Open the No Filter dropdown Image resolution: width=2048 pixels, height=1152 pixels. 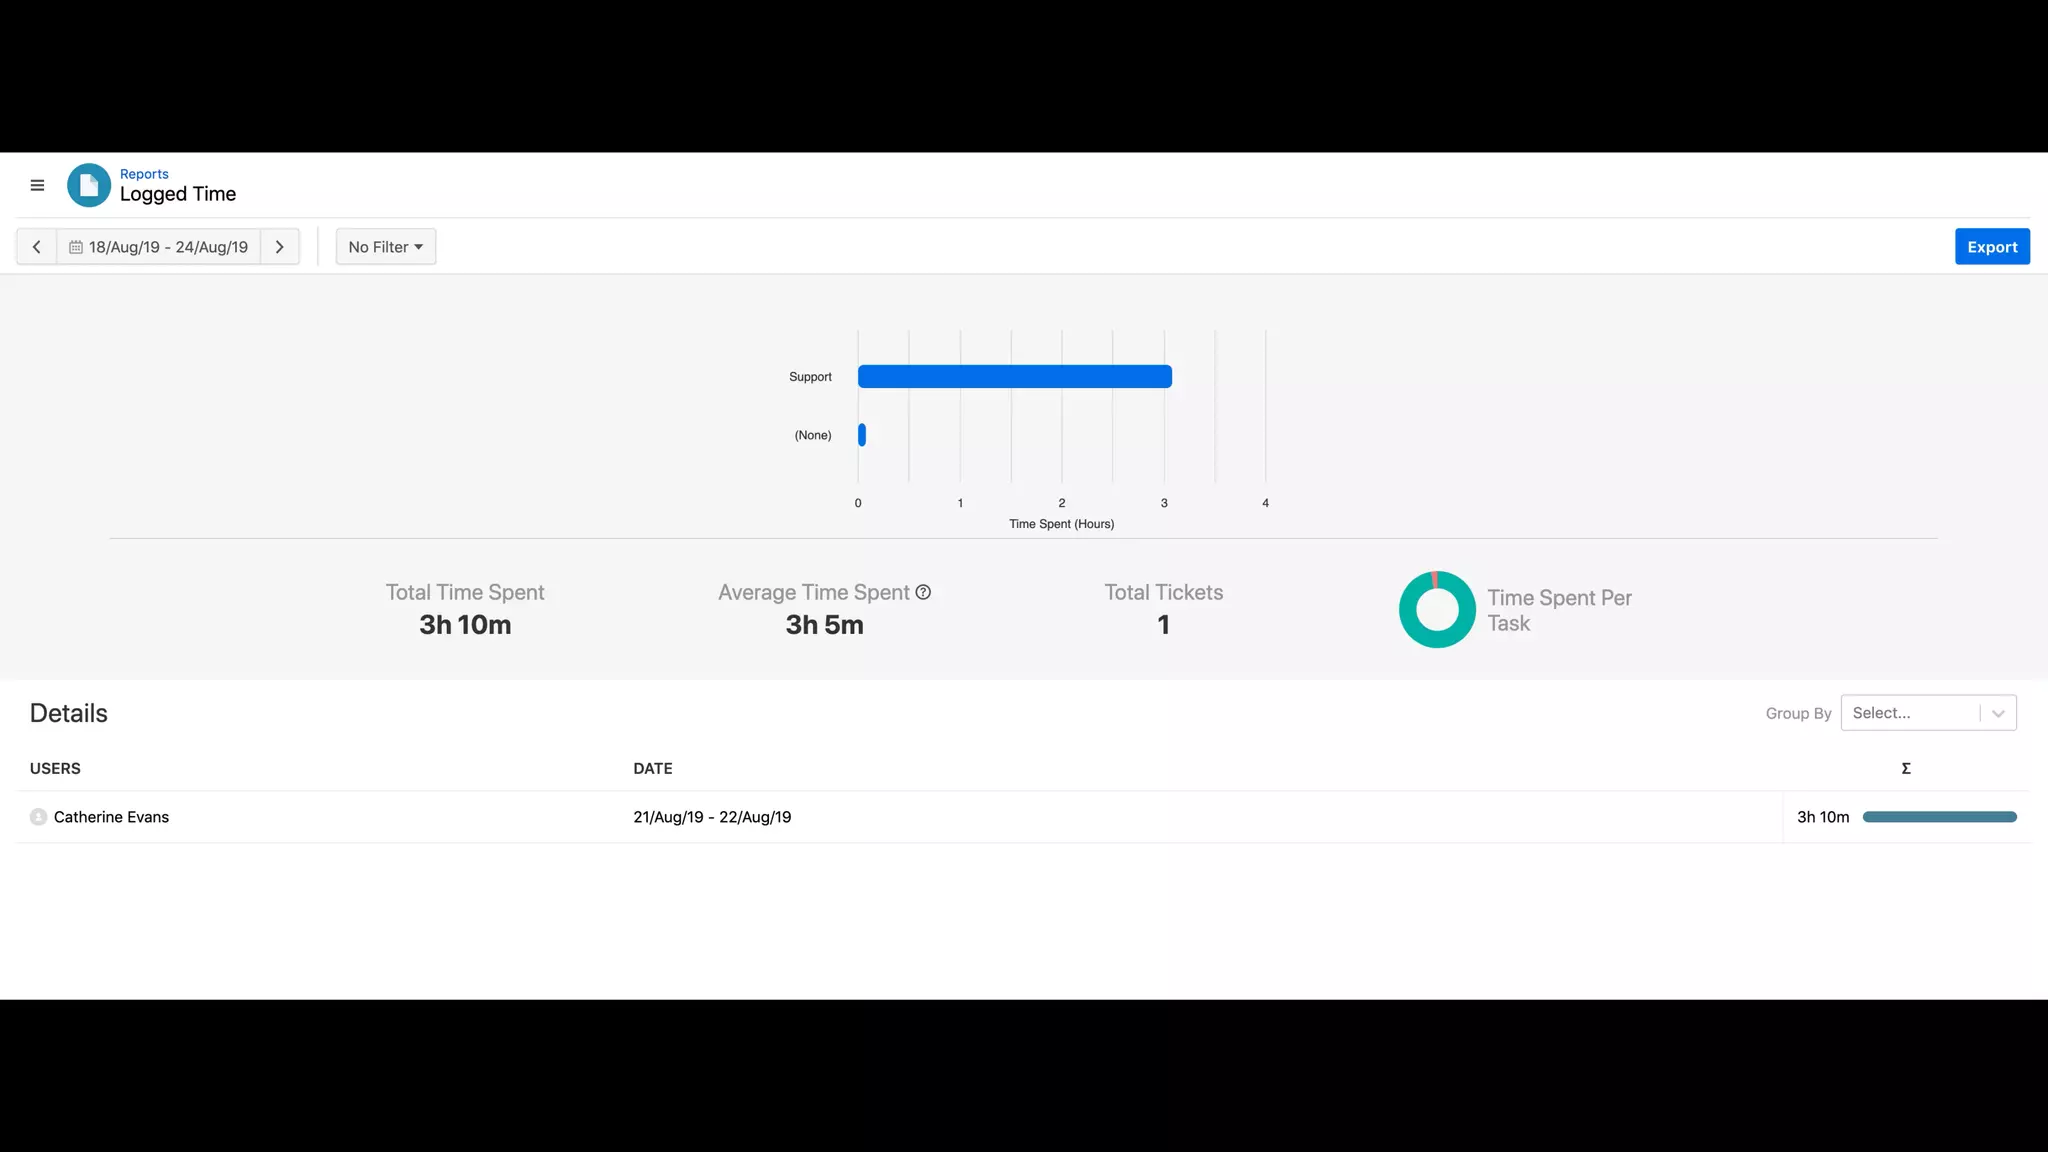(386, 247)
